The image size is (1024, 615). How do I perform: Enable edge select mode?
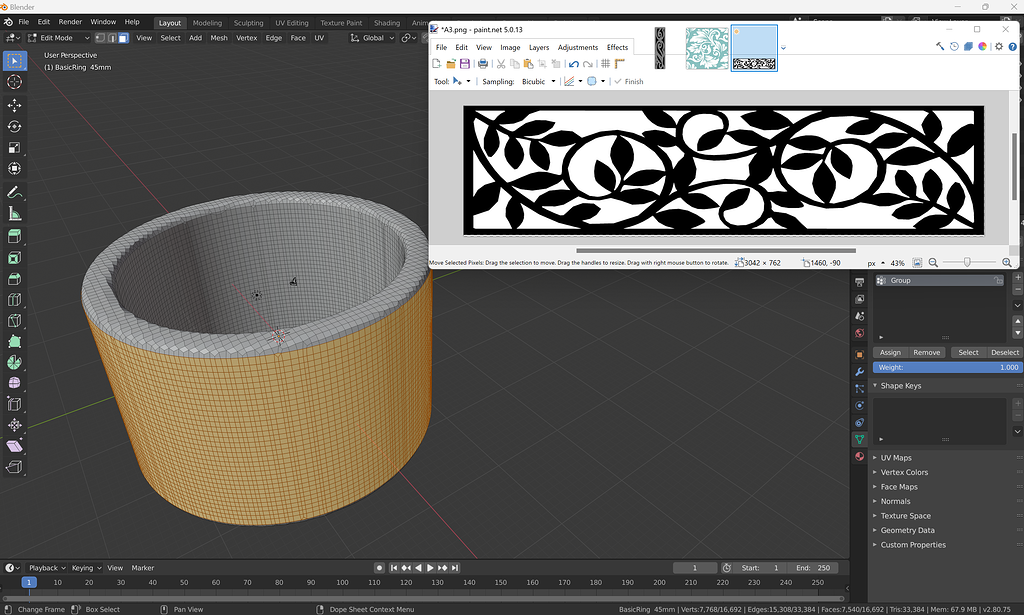coord(112,38)
